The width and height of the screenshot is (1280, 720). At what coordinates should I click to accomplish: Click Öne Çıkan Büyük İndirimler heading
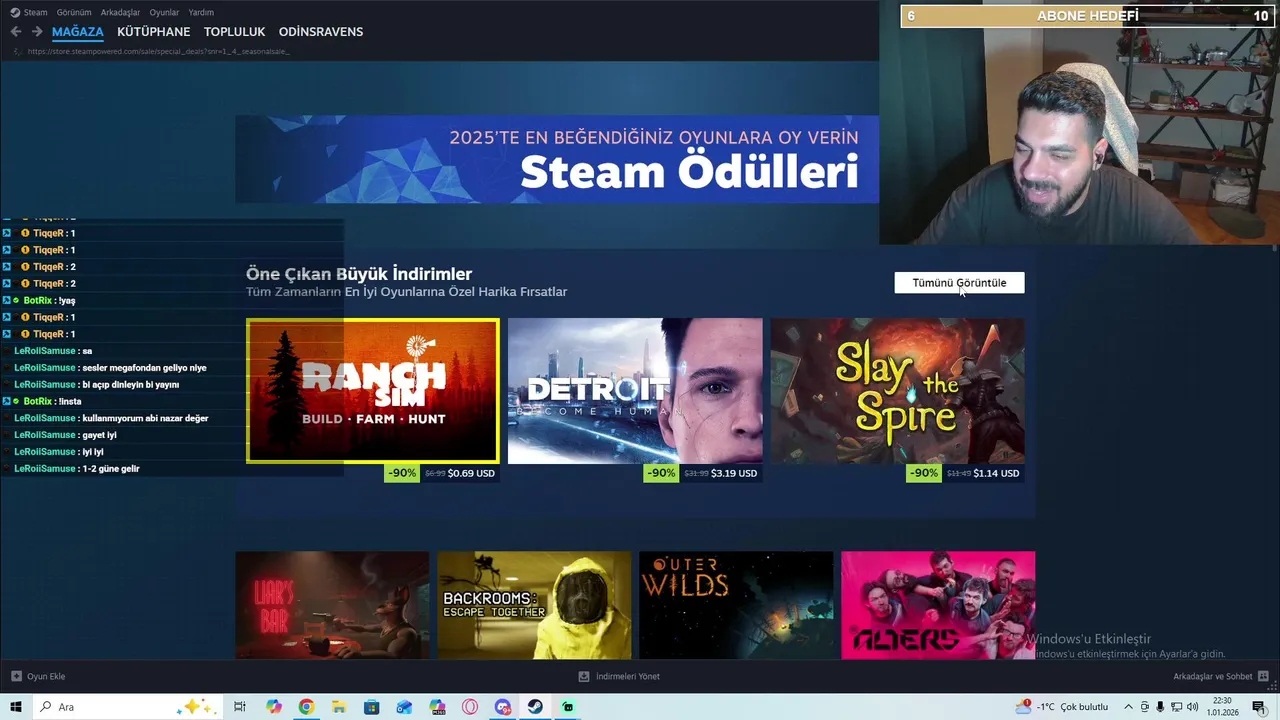pos(359,274)
